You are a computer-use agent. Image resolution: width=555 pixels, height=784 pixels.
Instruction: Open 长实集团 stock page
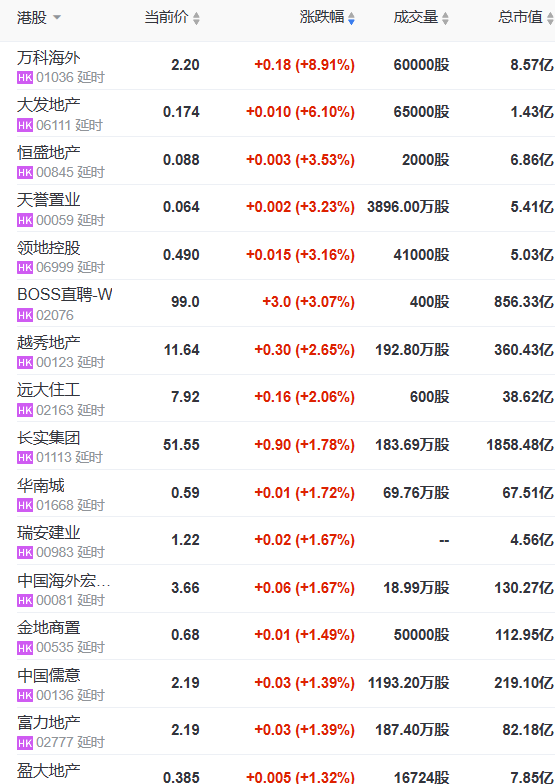pyautogui.click(x=48, y=438)
